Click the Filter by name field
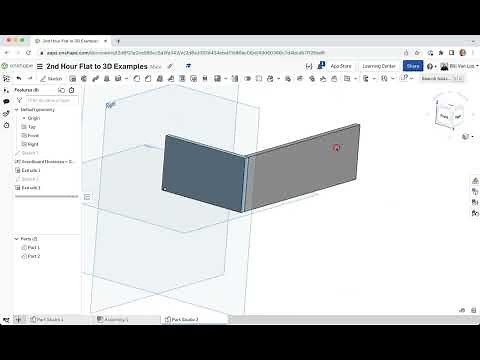 (52, 100)
